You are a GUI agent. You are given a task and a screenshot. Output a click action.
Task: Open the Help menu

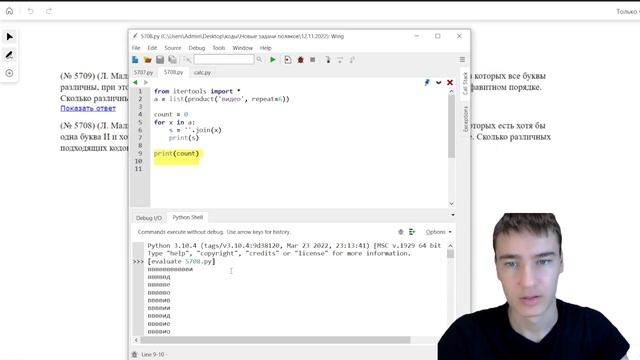265,48
